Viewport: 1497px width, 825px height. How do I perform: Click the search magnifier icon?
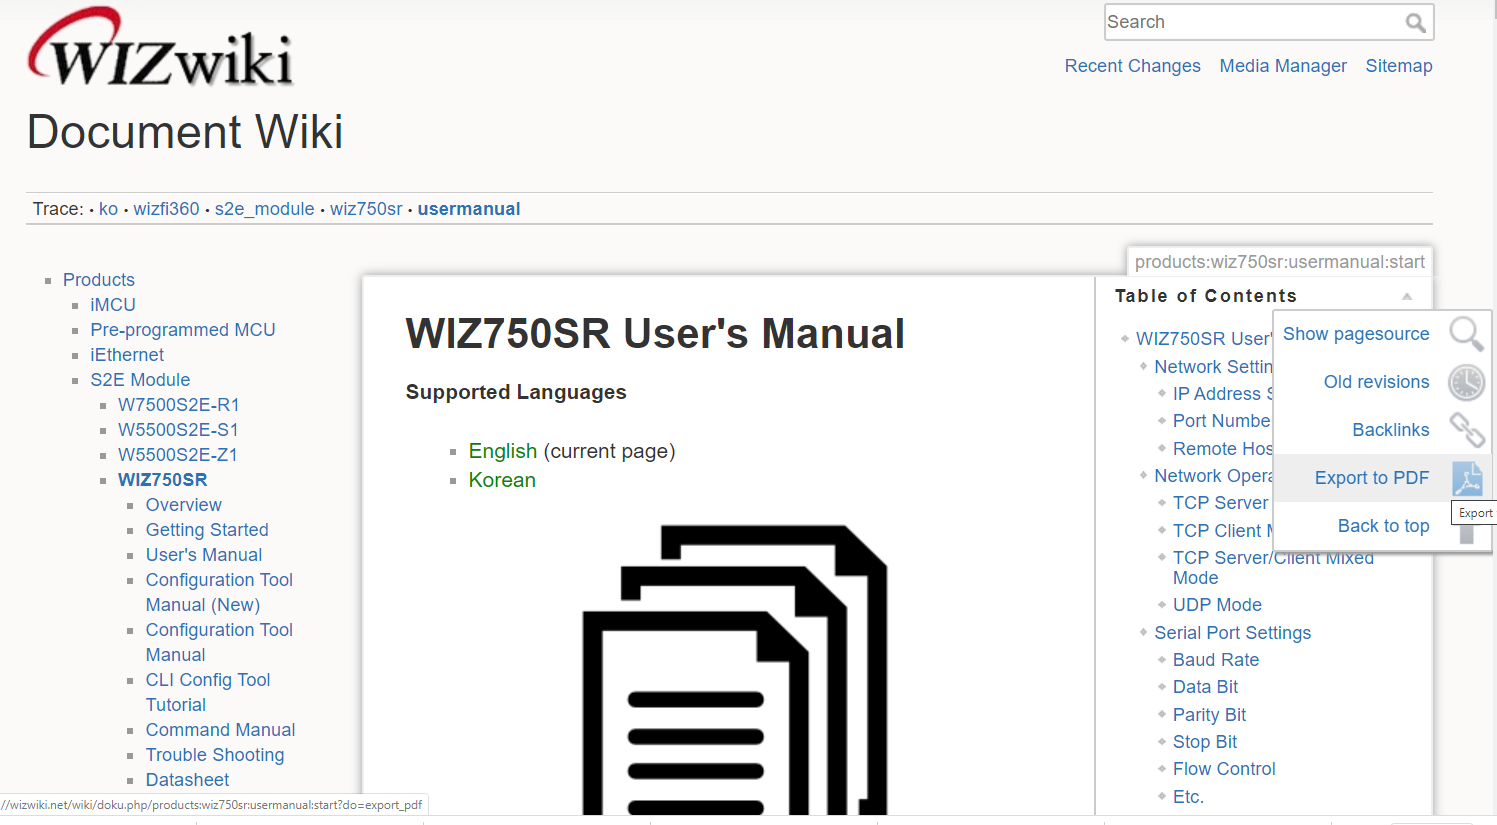tap(1415, 23)
